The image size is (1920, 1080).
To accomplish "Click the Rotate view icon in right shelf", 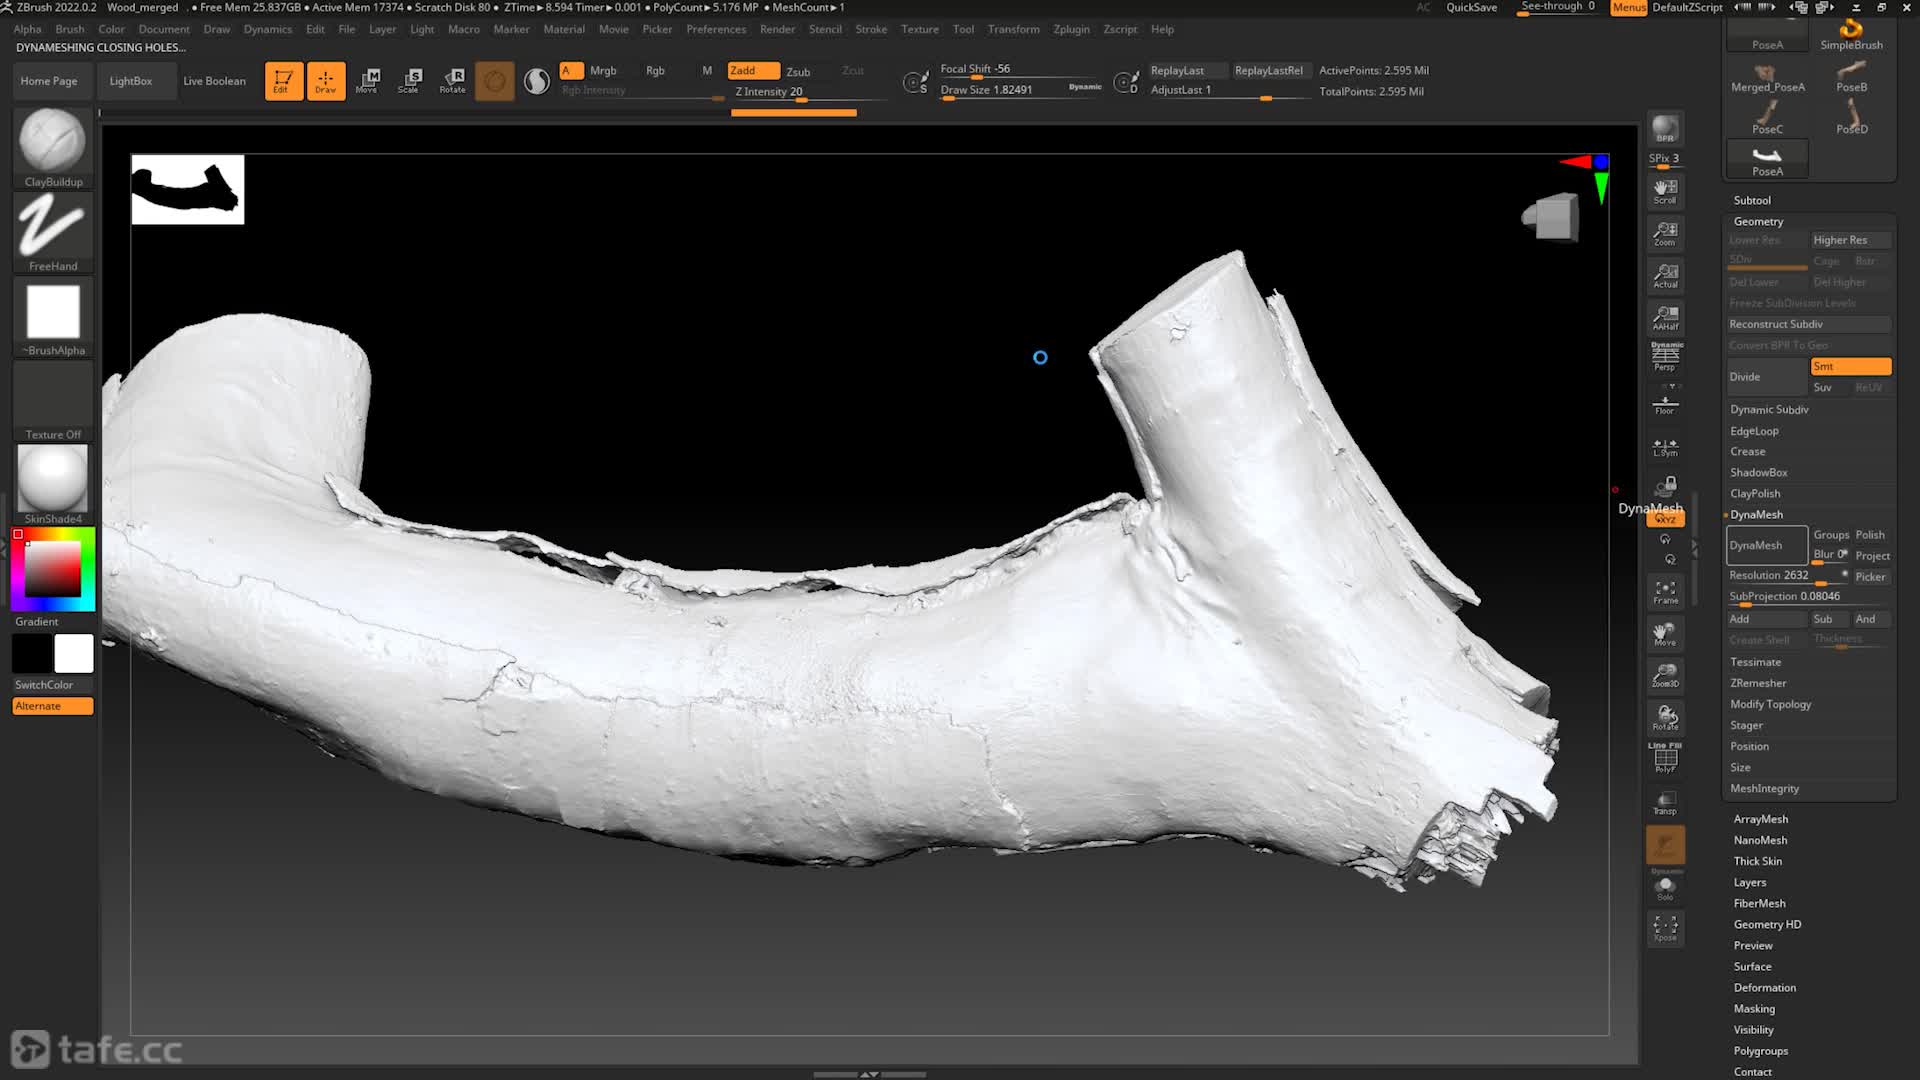I will point(1665,718).
